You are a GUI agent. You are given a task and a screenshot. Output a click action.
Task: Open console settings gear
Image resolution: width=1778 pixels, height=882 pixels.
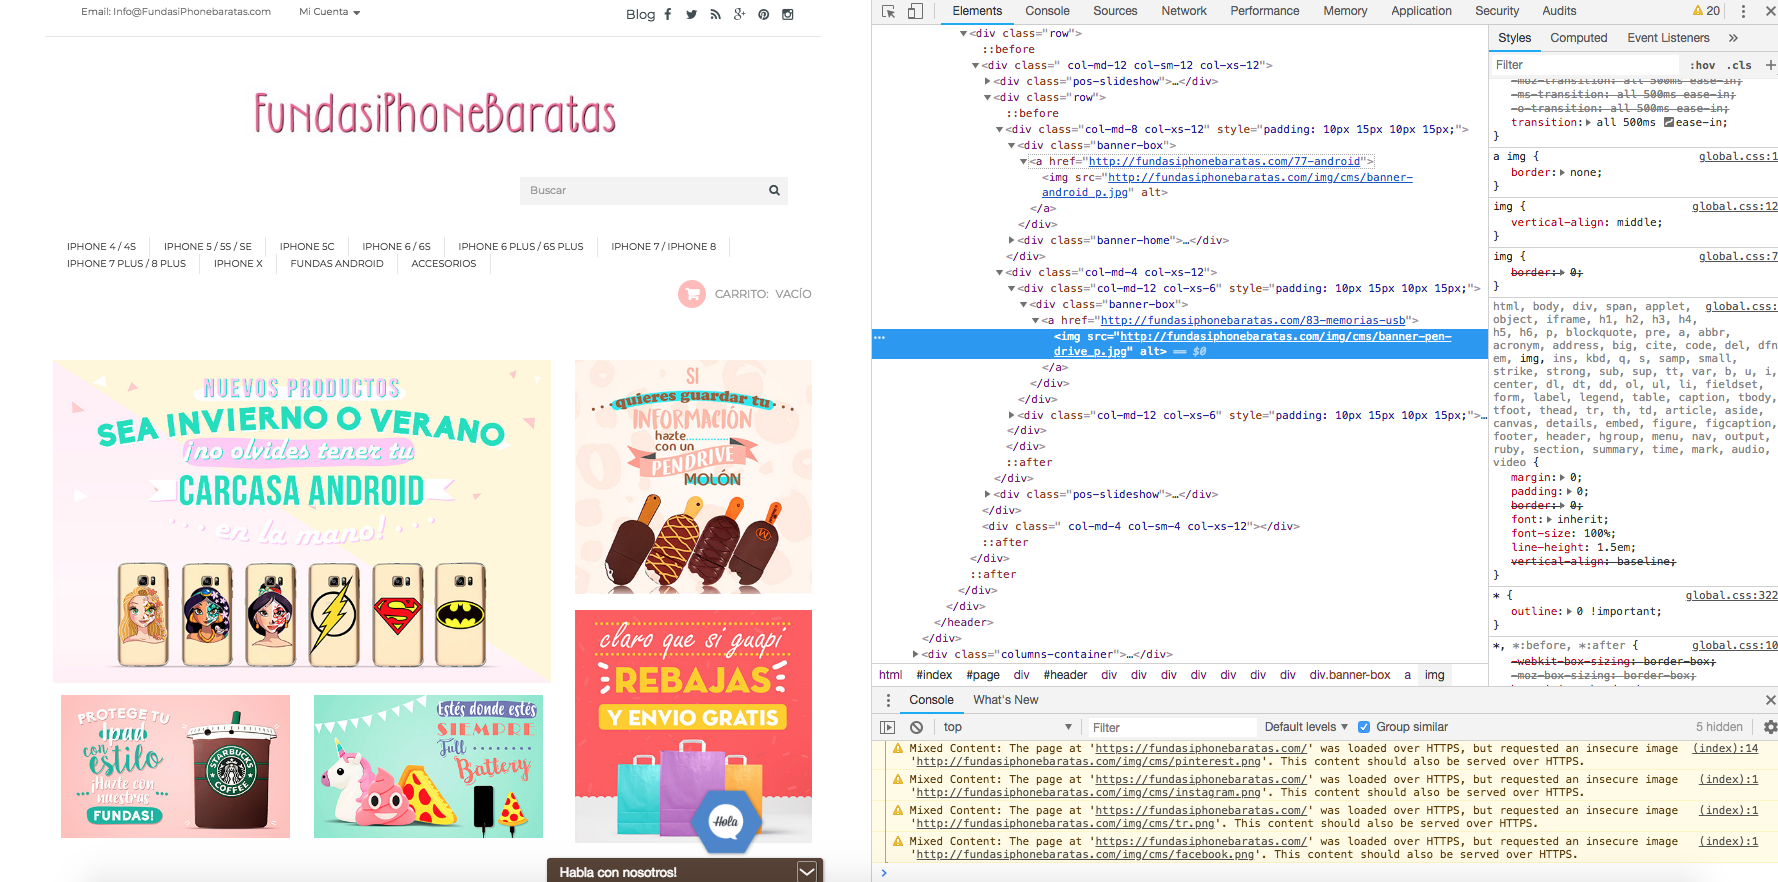[1770, 727]
